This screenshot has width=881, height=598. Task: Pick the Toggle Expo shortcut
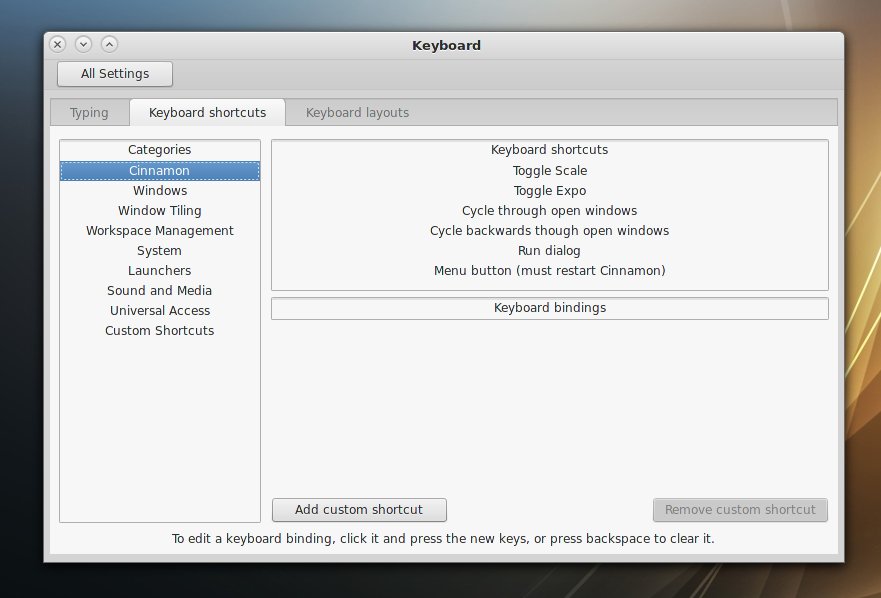550,191
